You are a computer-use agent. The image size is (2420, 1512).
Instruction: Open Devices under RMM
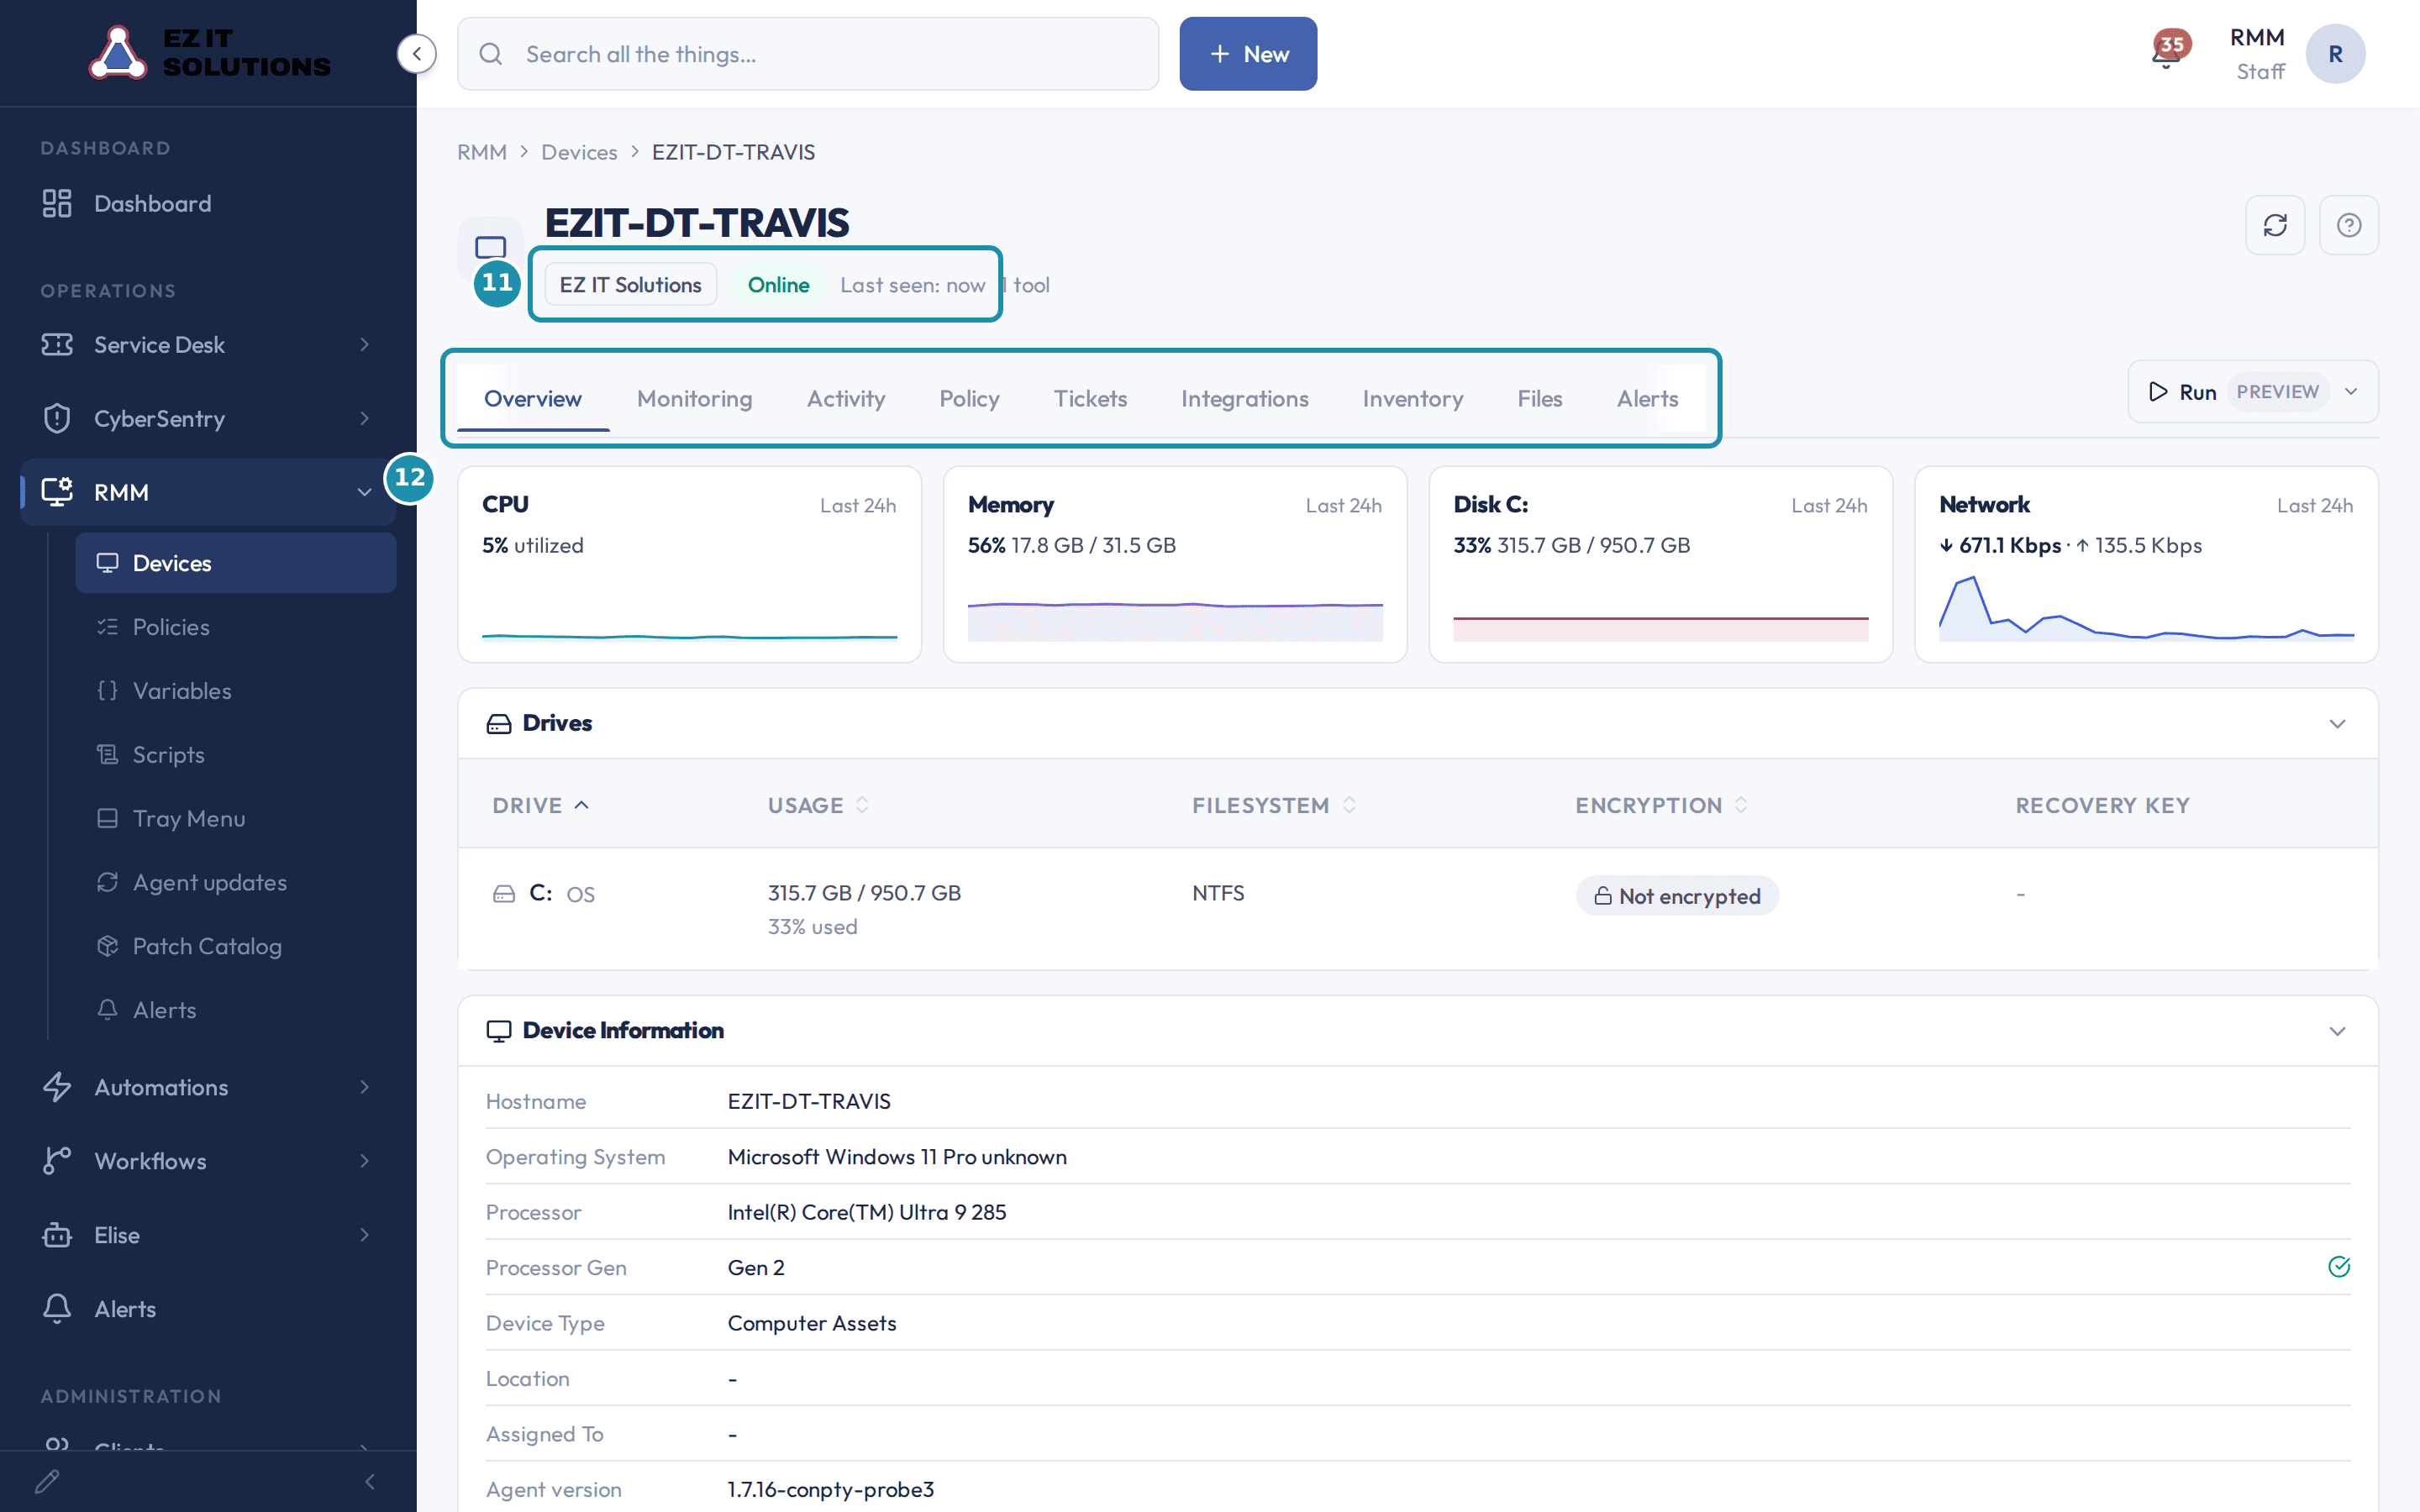coord(236,563)
